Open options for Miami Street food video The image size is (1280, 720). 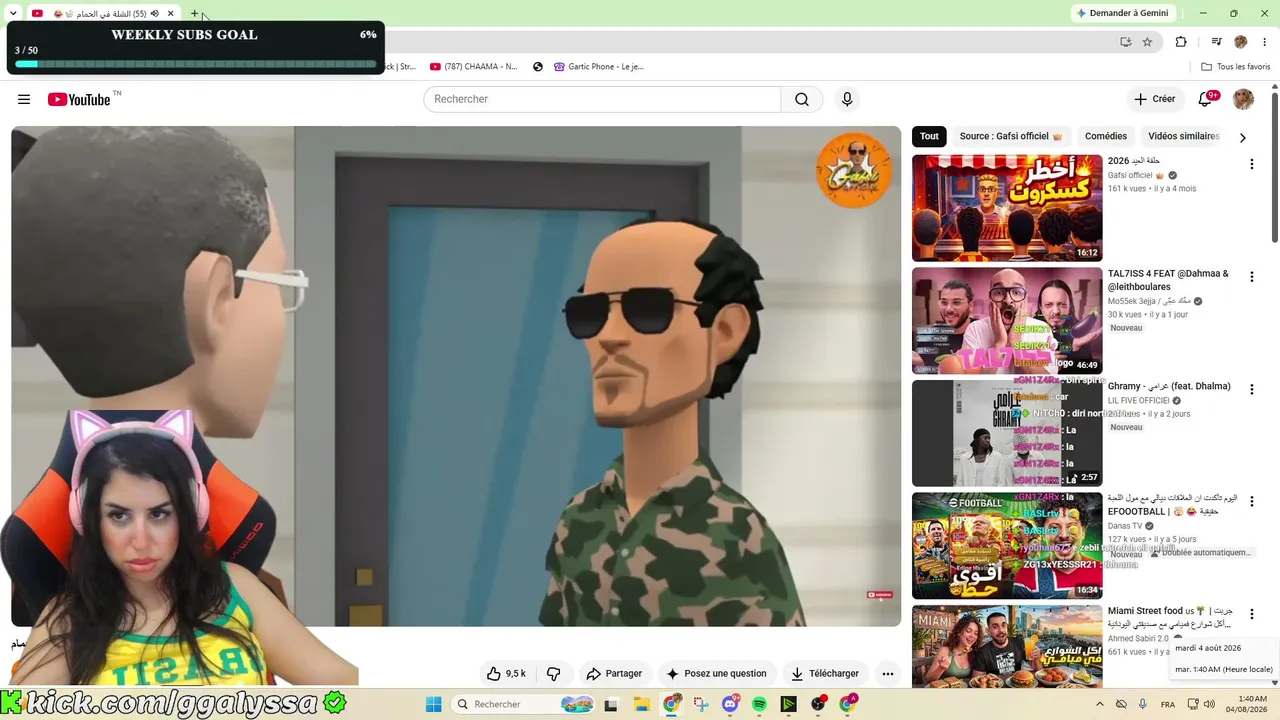pos(1251,615)
